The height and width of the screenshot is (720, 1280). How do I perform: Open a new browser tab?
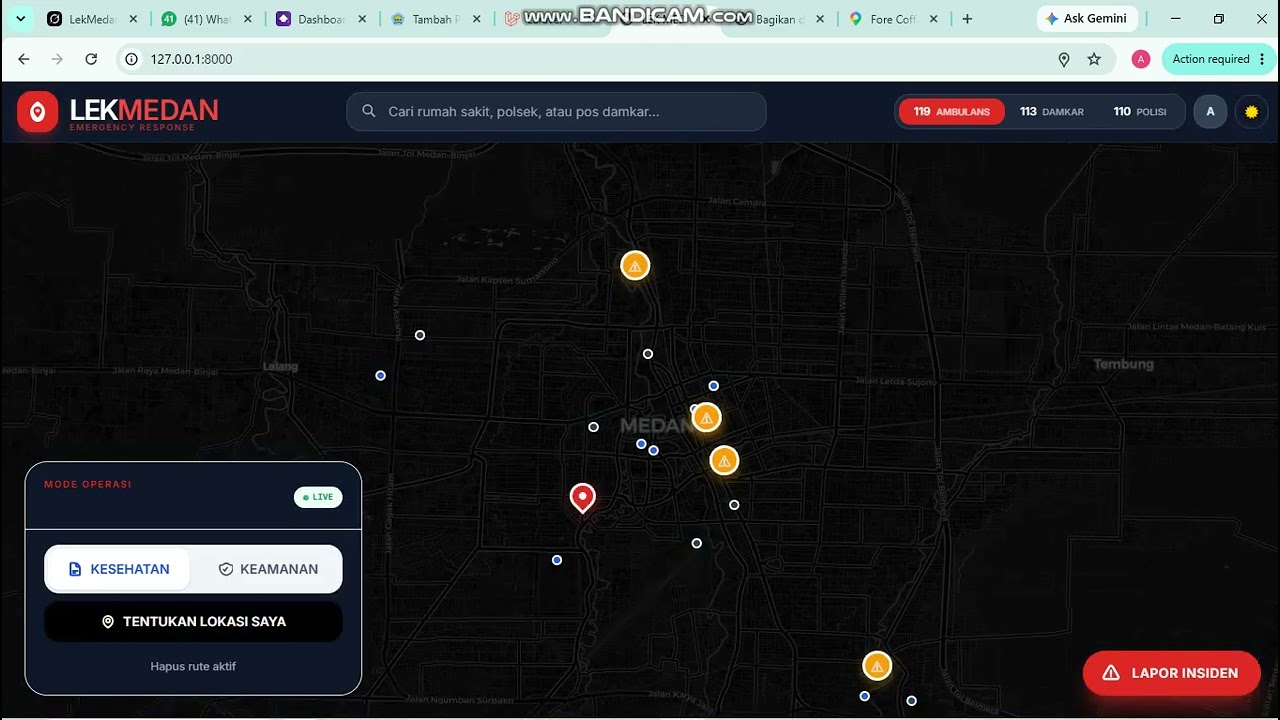967,19
